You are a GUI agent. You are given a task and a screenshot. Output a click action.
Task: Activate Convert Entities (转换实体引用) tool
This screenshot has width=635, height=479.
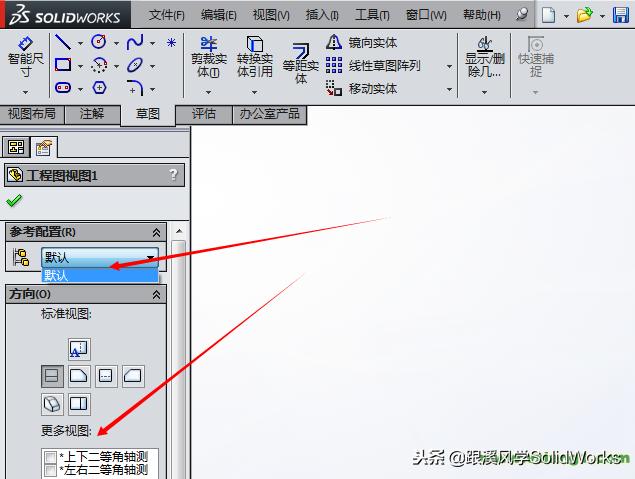tap(254, 57)
